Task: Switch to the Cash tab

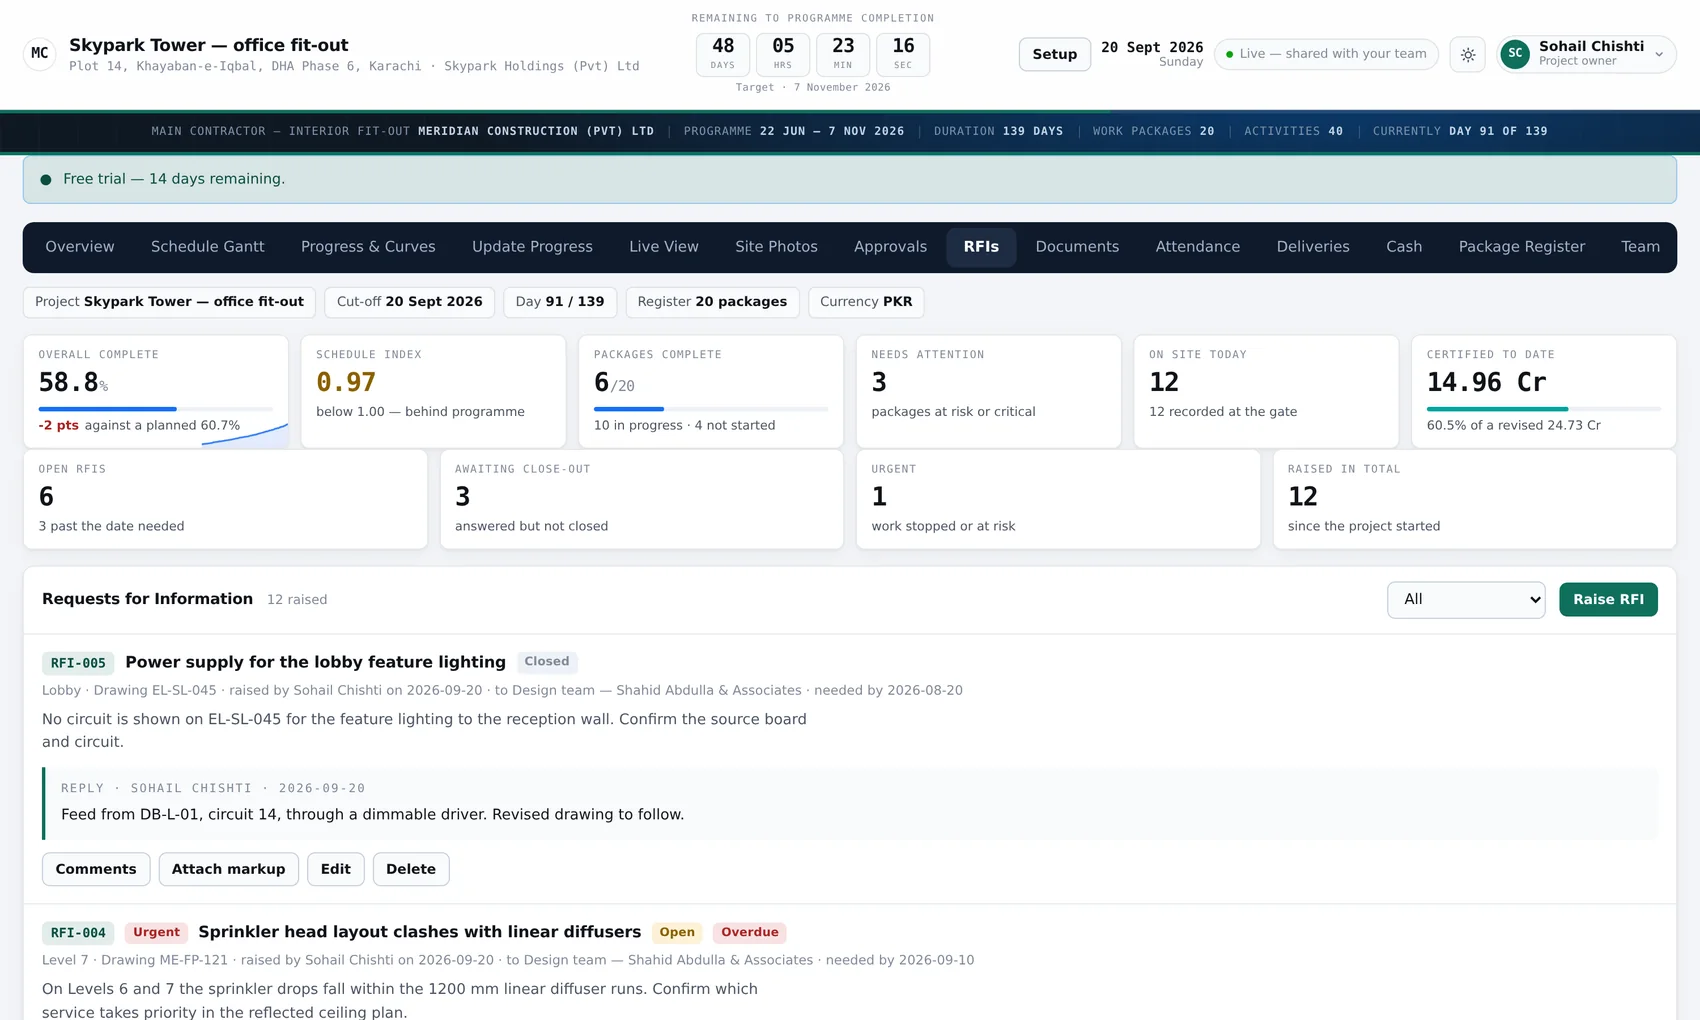Action: tap(1404, 247)
